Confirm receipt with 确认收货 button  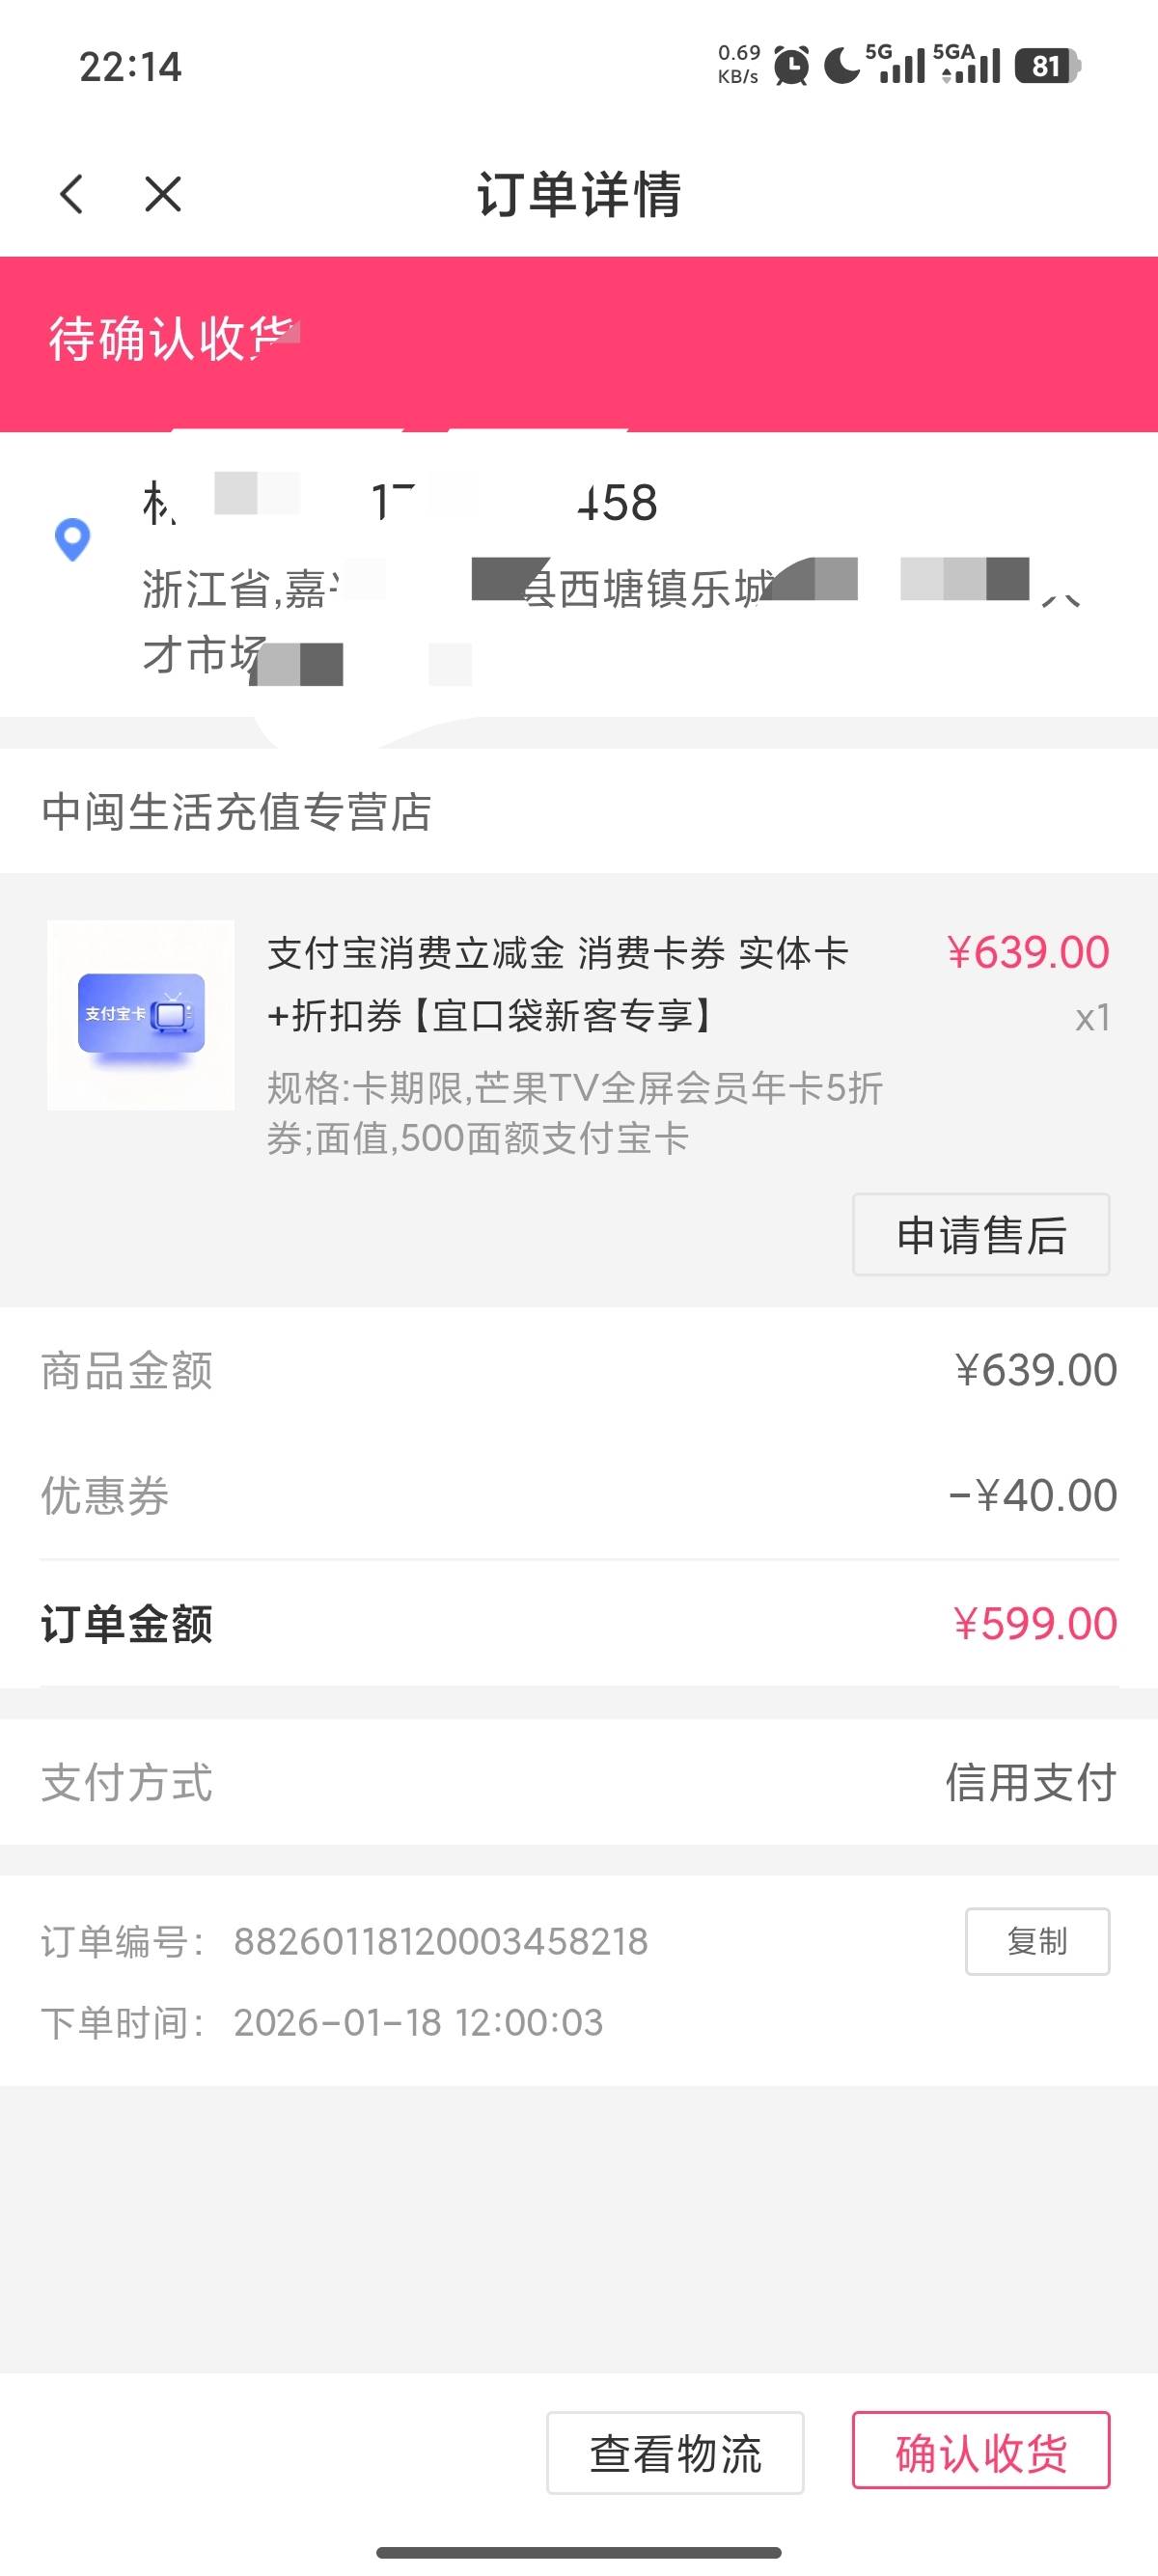coord(980,2452)
